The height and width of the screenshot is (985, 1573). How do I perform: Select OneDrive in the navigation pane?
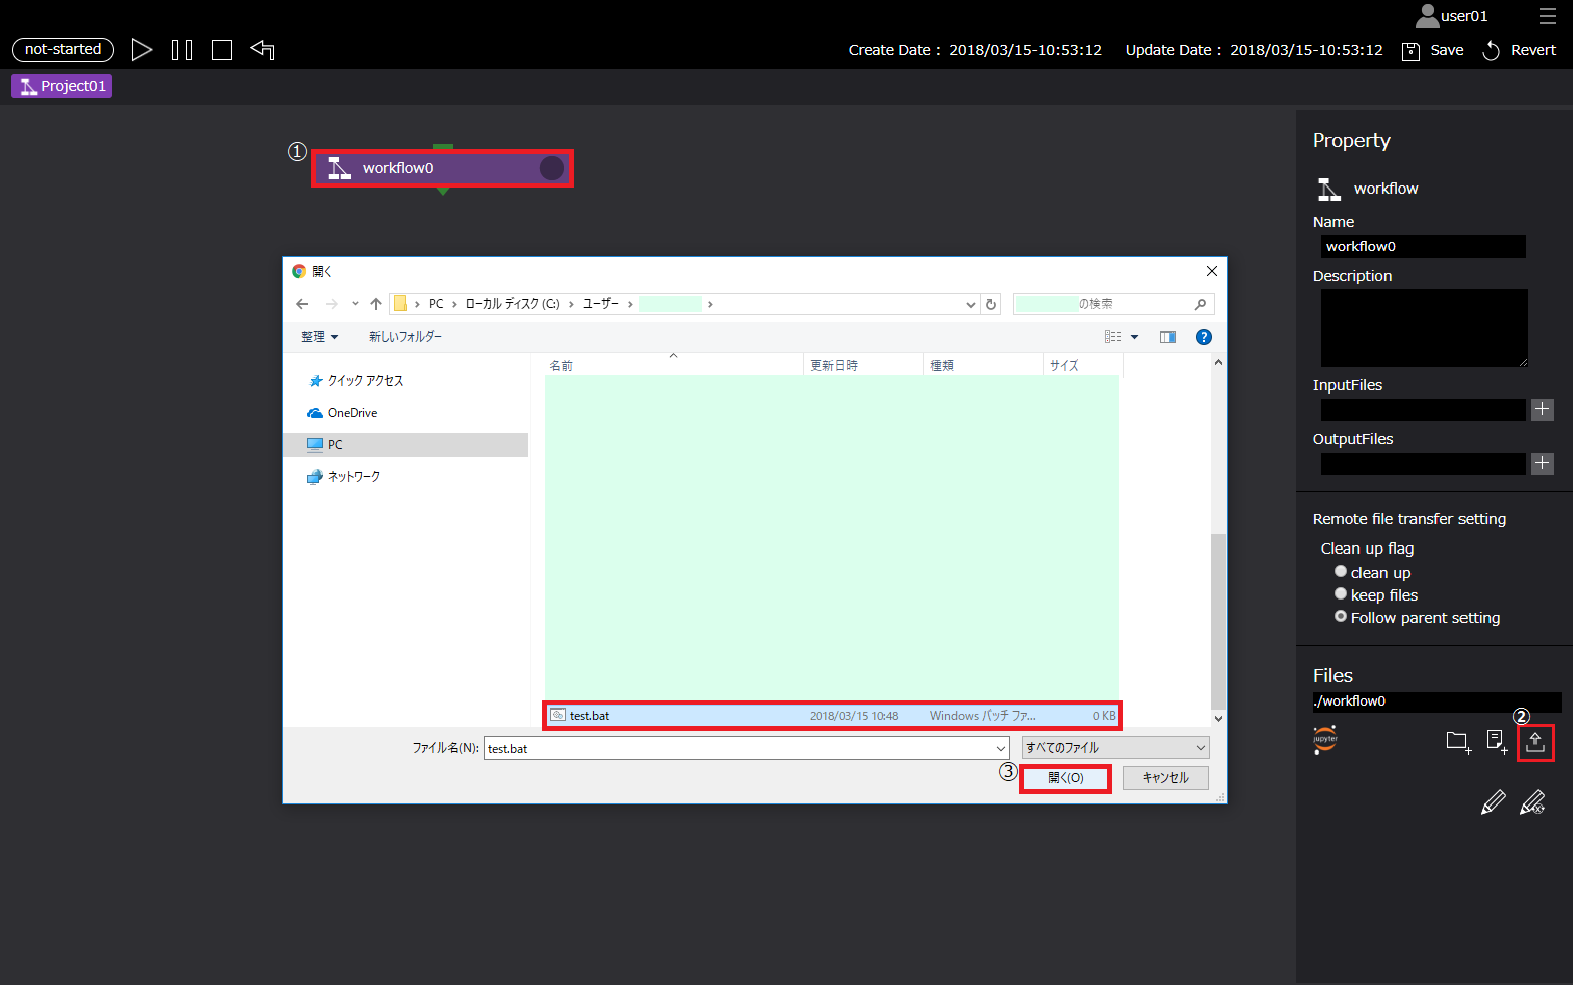click(x=352, y=413)
